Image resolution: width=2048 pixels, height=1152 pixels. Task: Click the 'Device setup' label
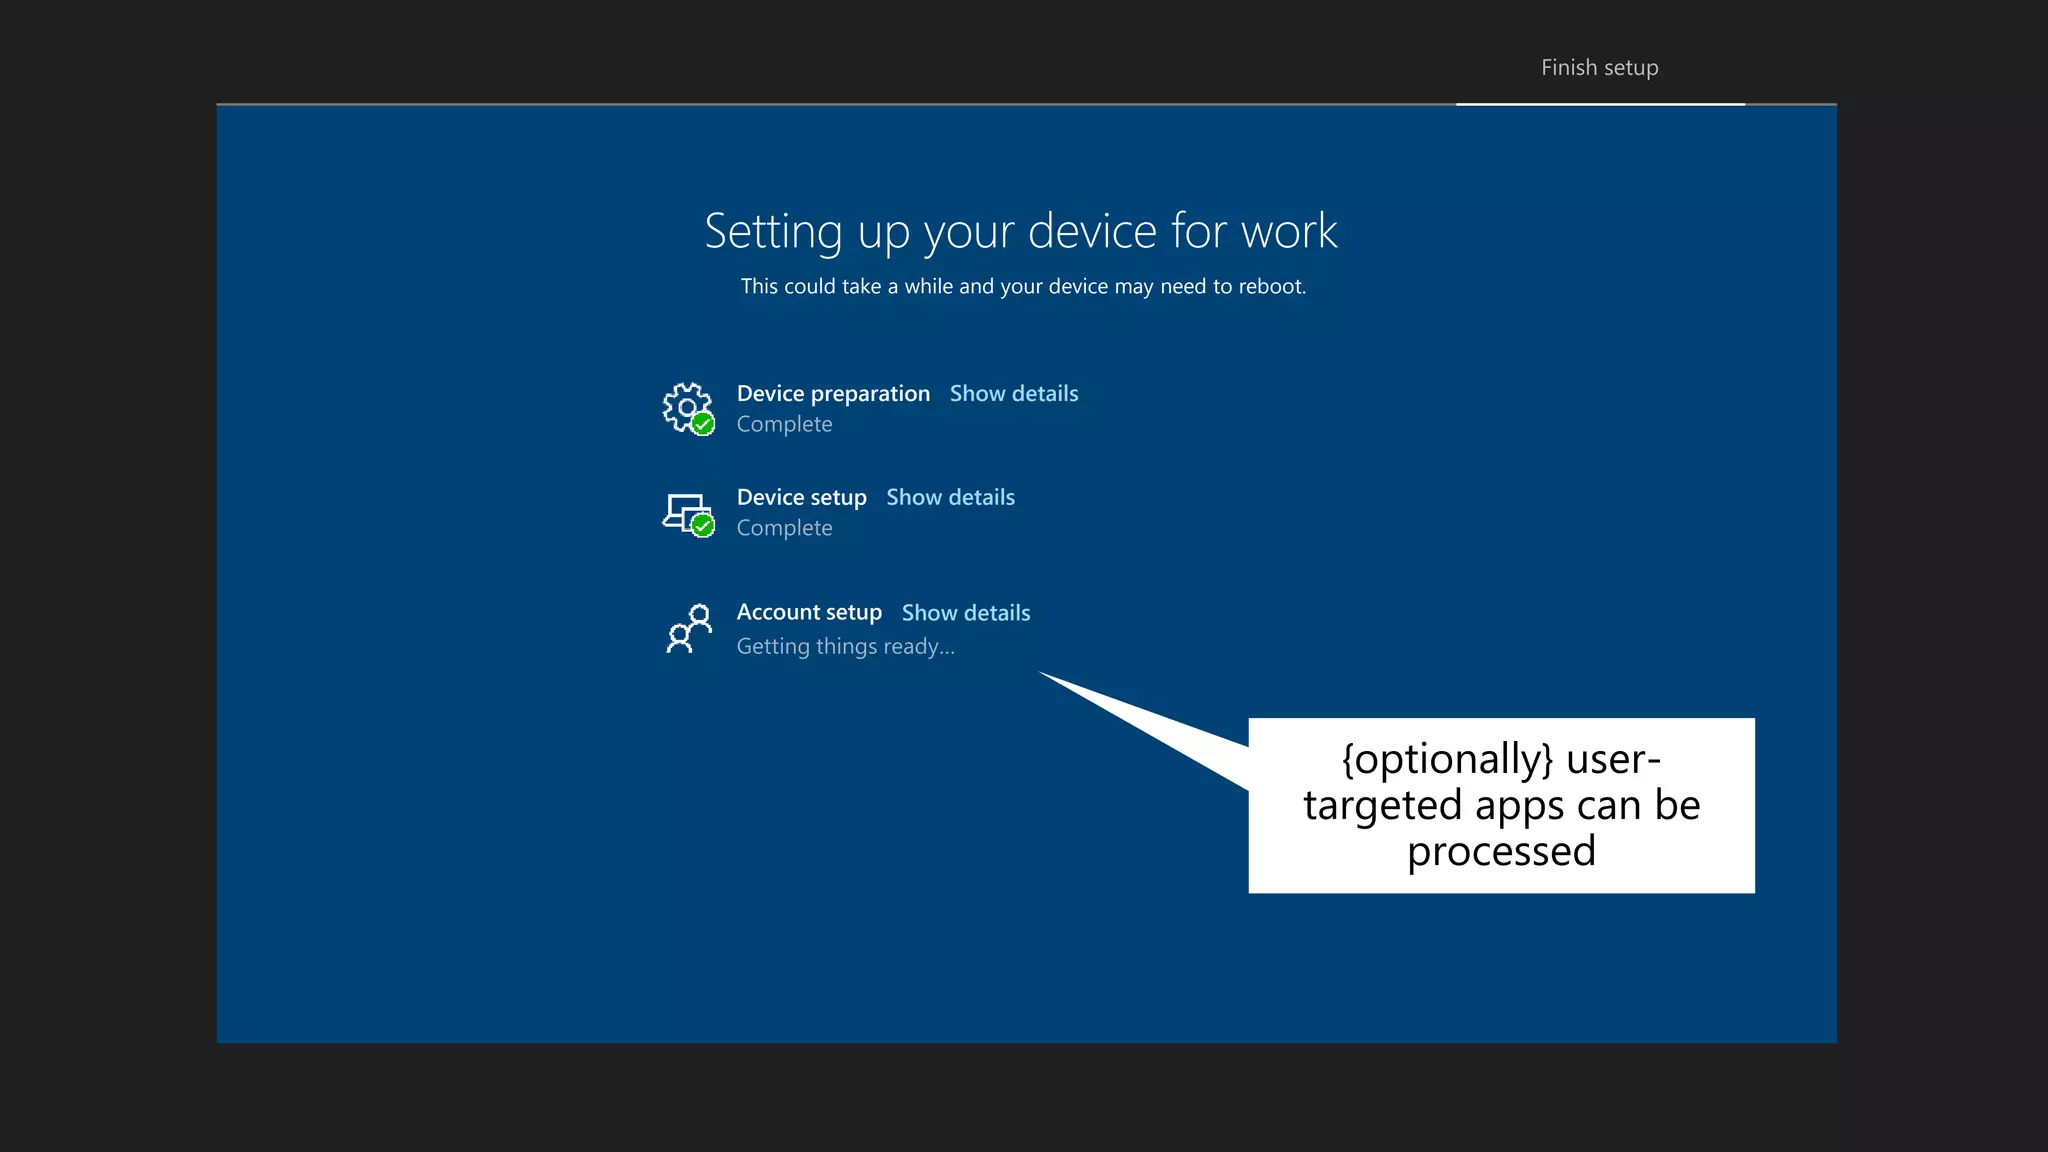[801, 497]
